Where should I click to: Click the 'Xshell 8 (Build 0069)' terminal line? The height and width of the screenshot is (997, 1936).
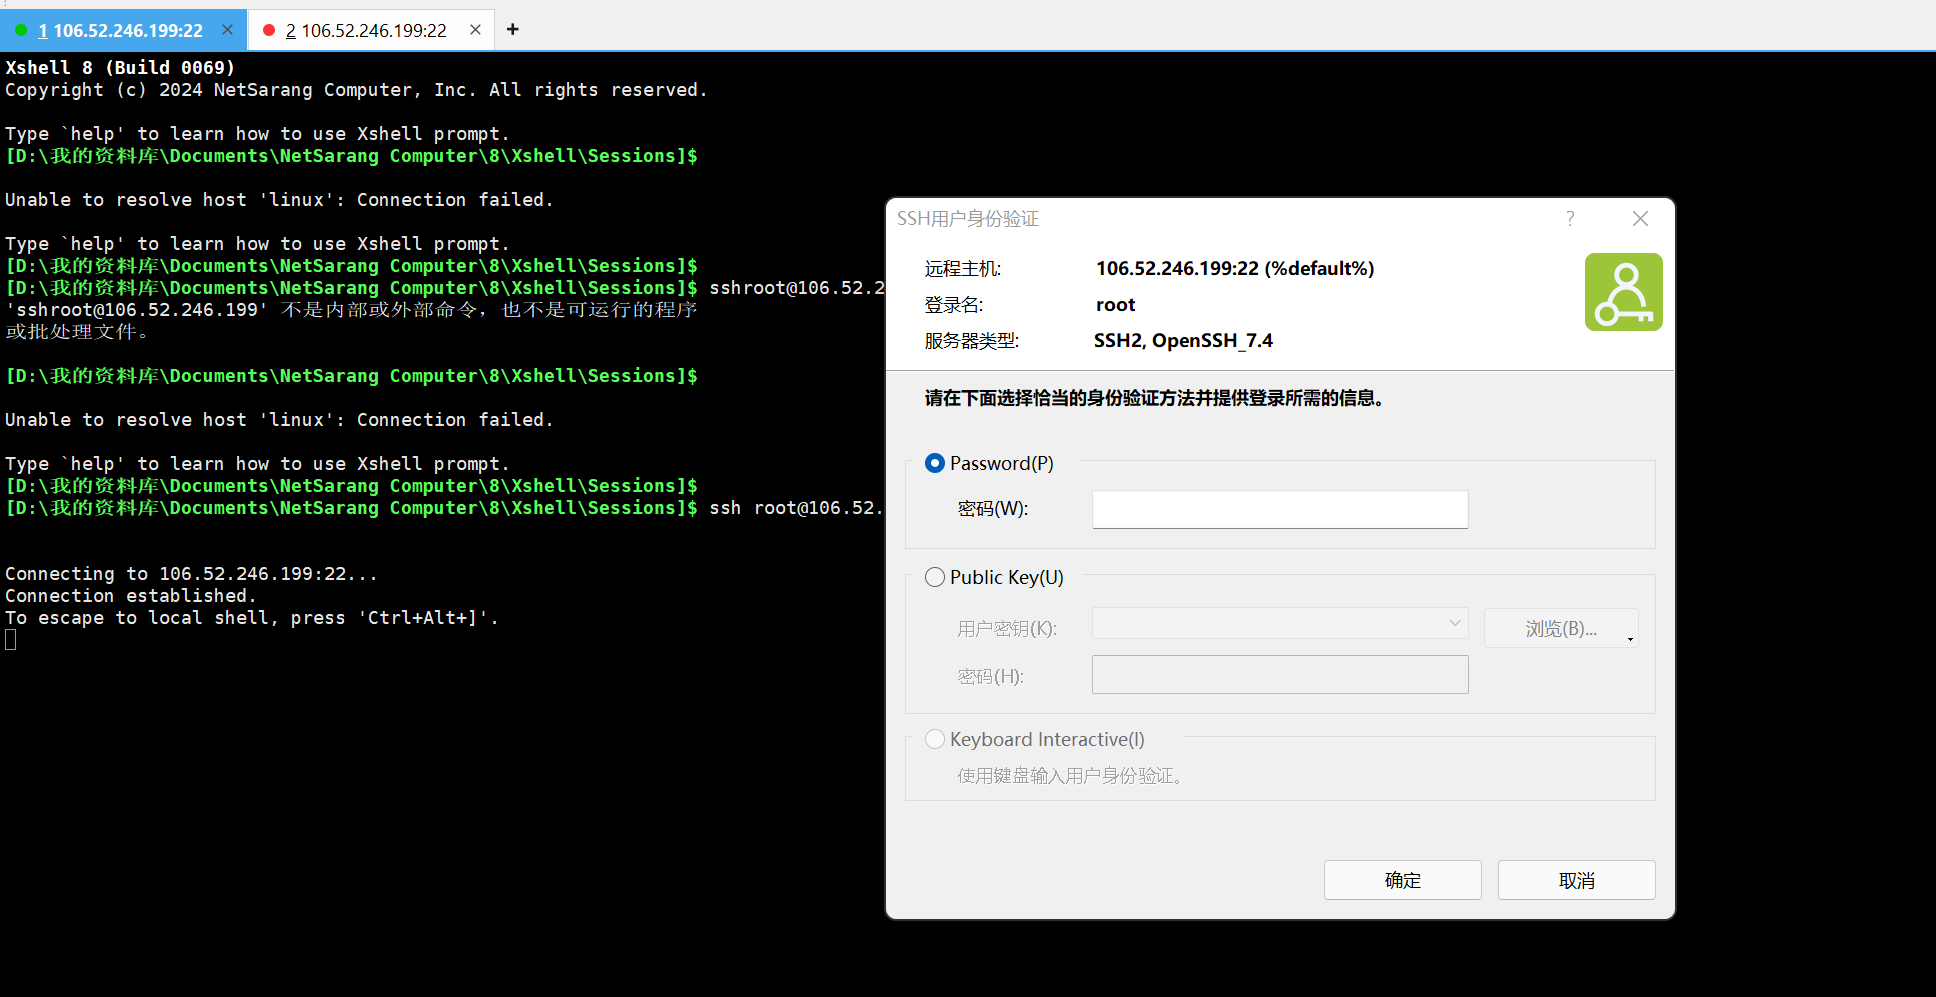point(120,68)
